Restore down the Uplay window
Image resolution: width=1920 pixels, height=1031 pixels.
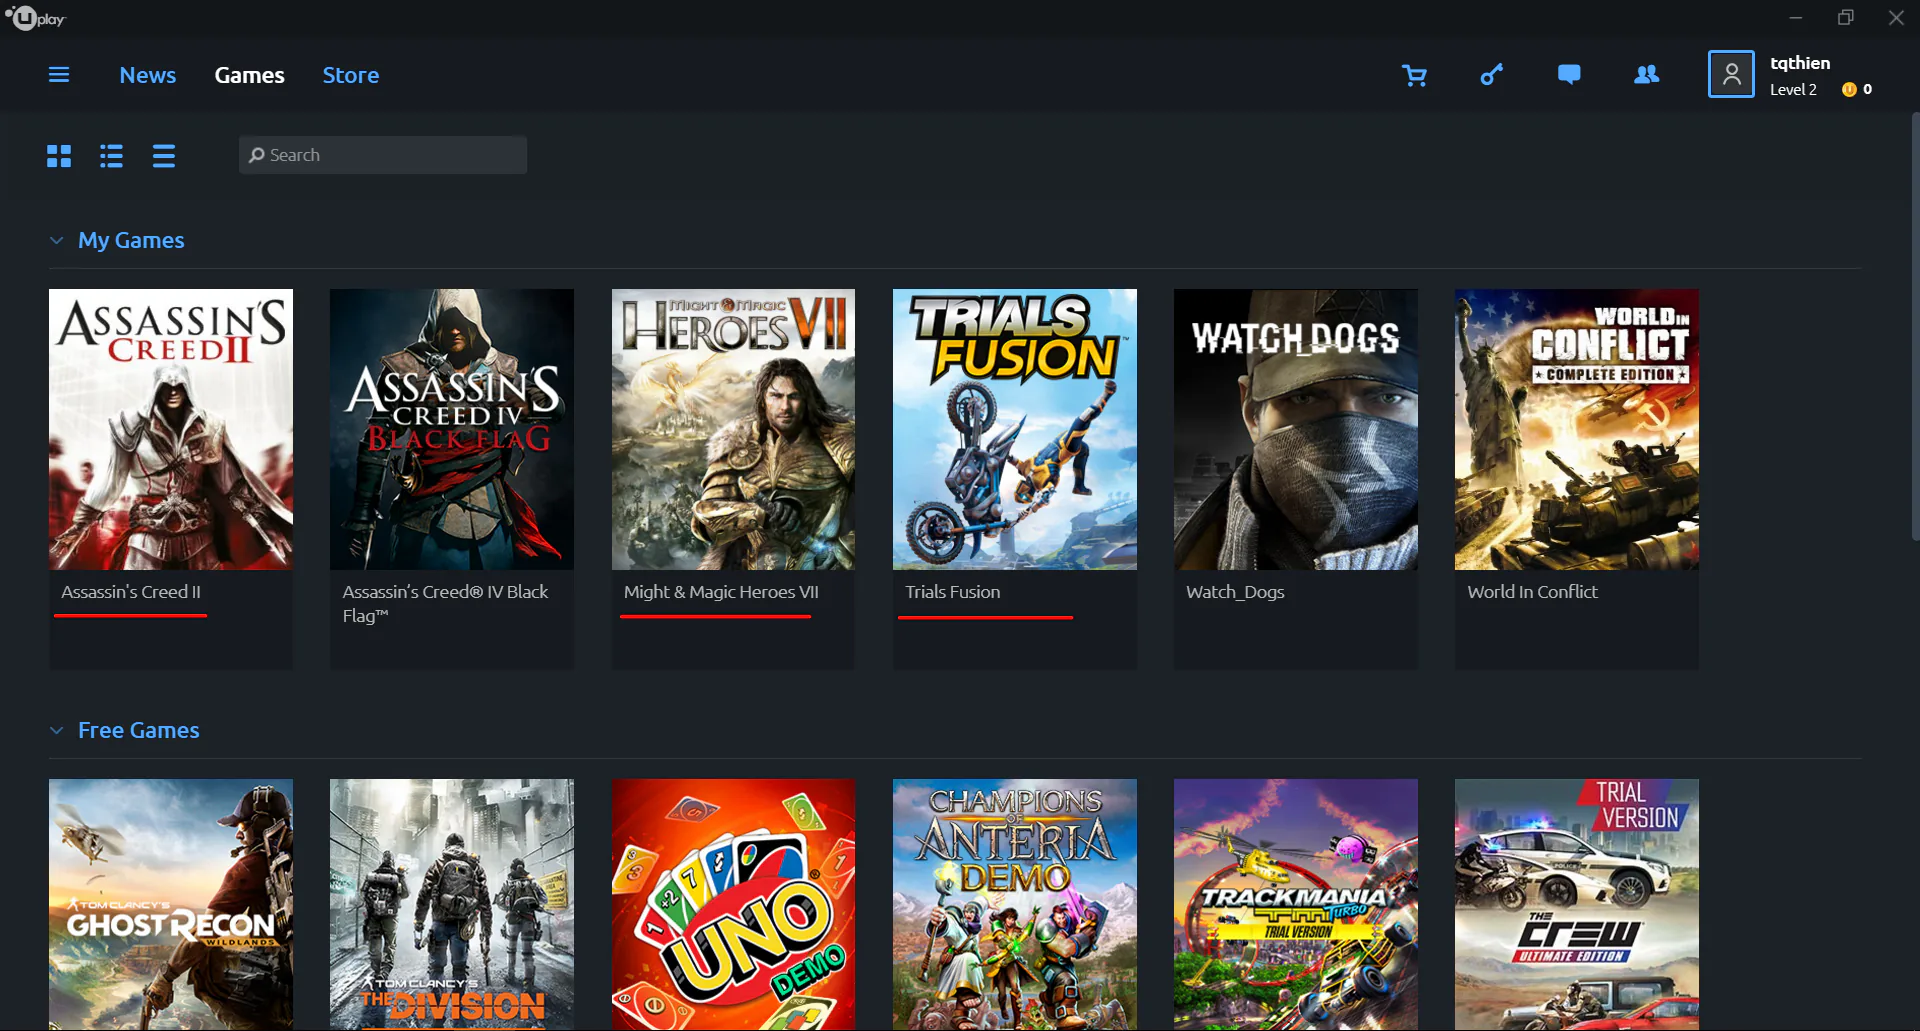click(x=1845, y=17)
